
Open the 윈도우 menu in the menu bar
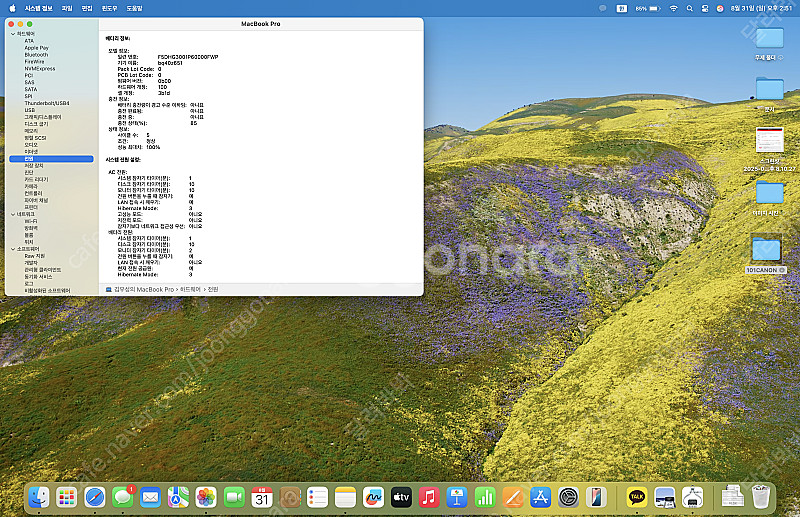coord(109,8)
